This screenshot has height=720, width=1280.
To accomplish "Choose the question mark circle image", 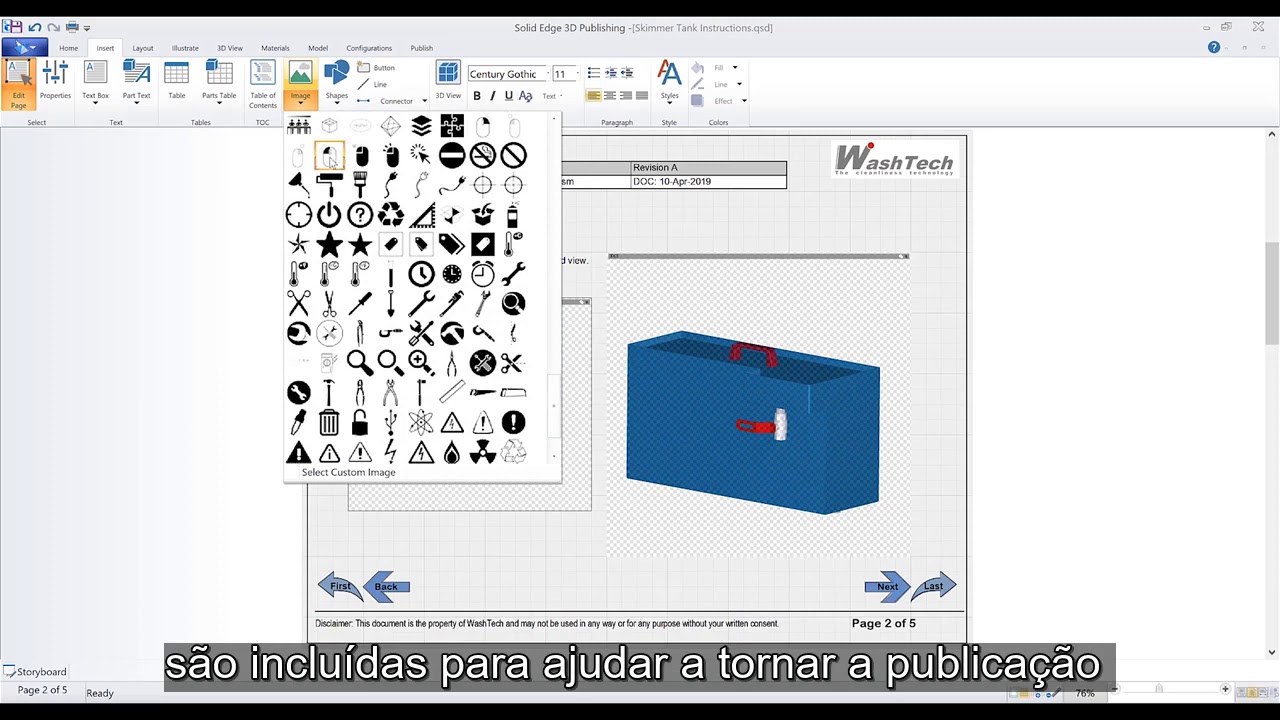I will click(x=360, y=214).
